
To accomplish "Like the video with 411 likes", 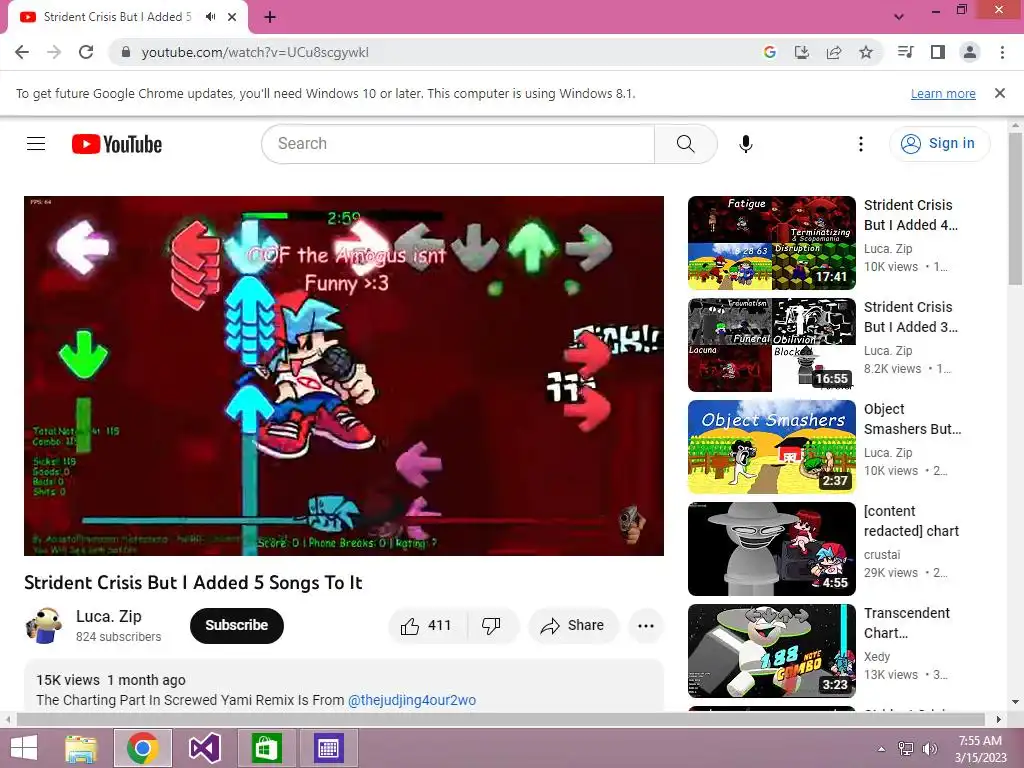I will [x=427, y=626].
